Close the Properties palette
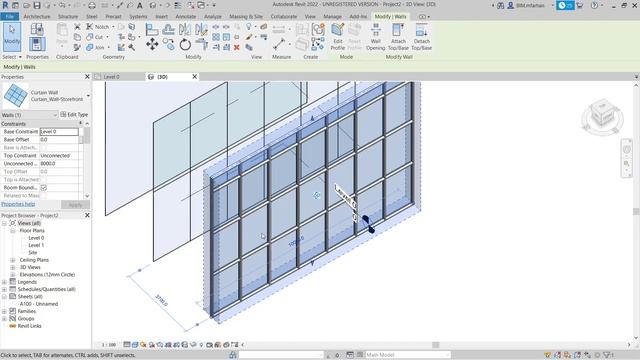 (x=87, y=77)
